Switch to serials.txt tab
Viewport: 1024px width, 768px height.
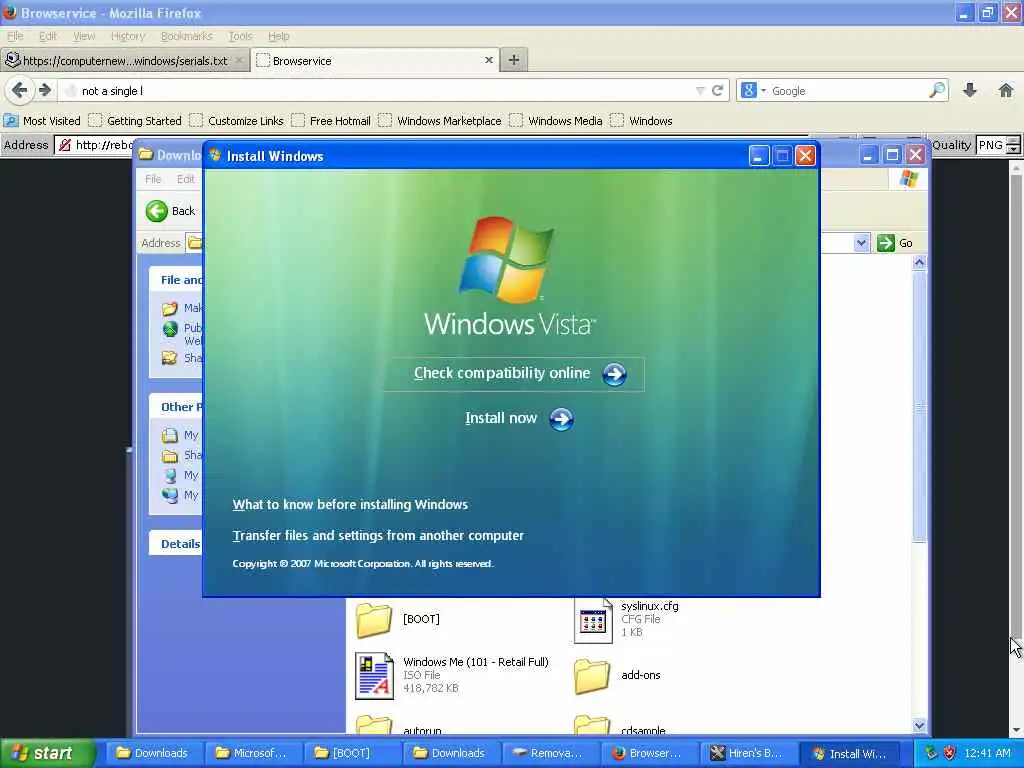[125, 61]
